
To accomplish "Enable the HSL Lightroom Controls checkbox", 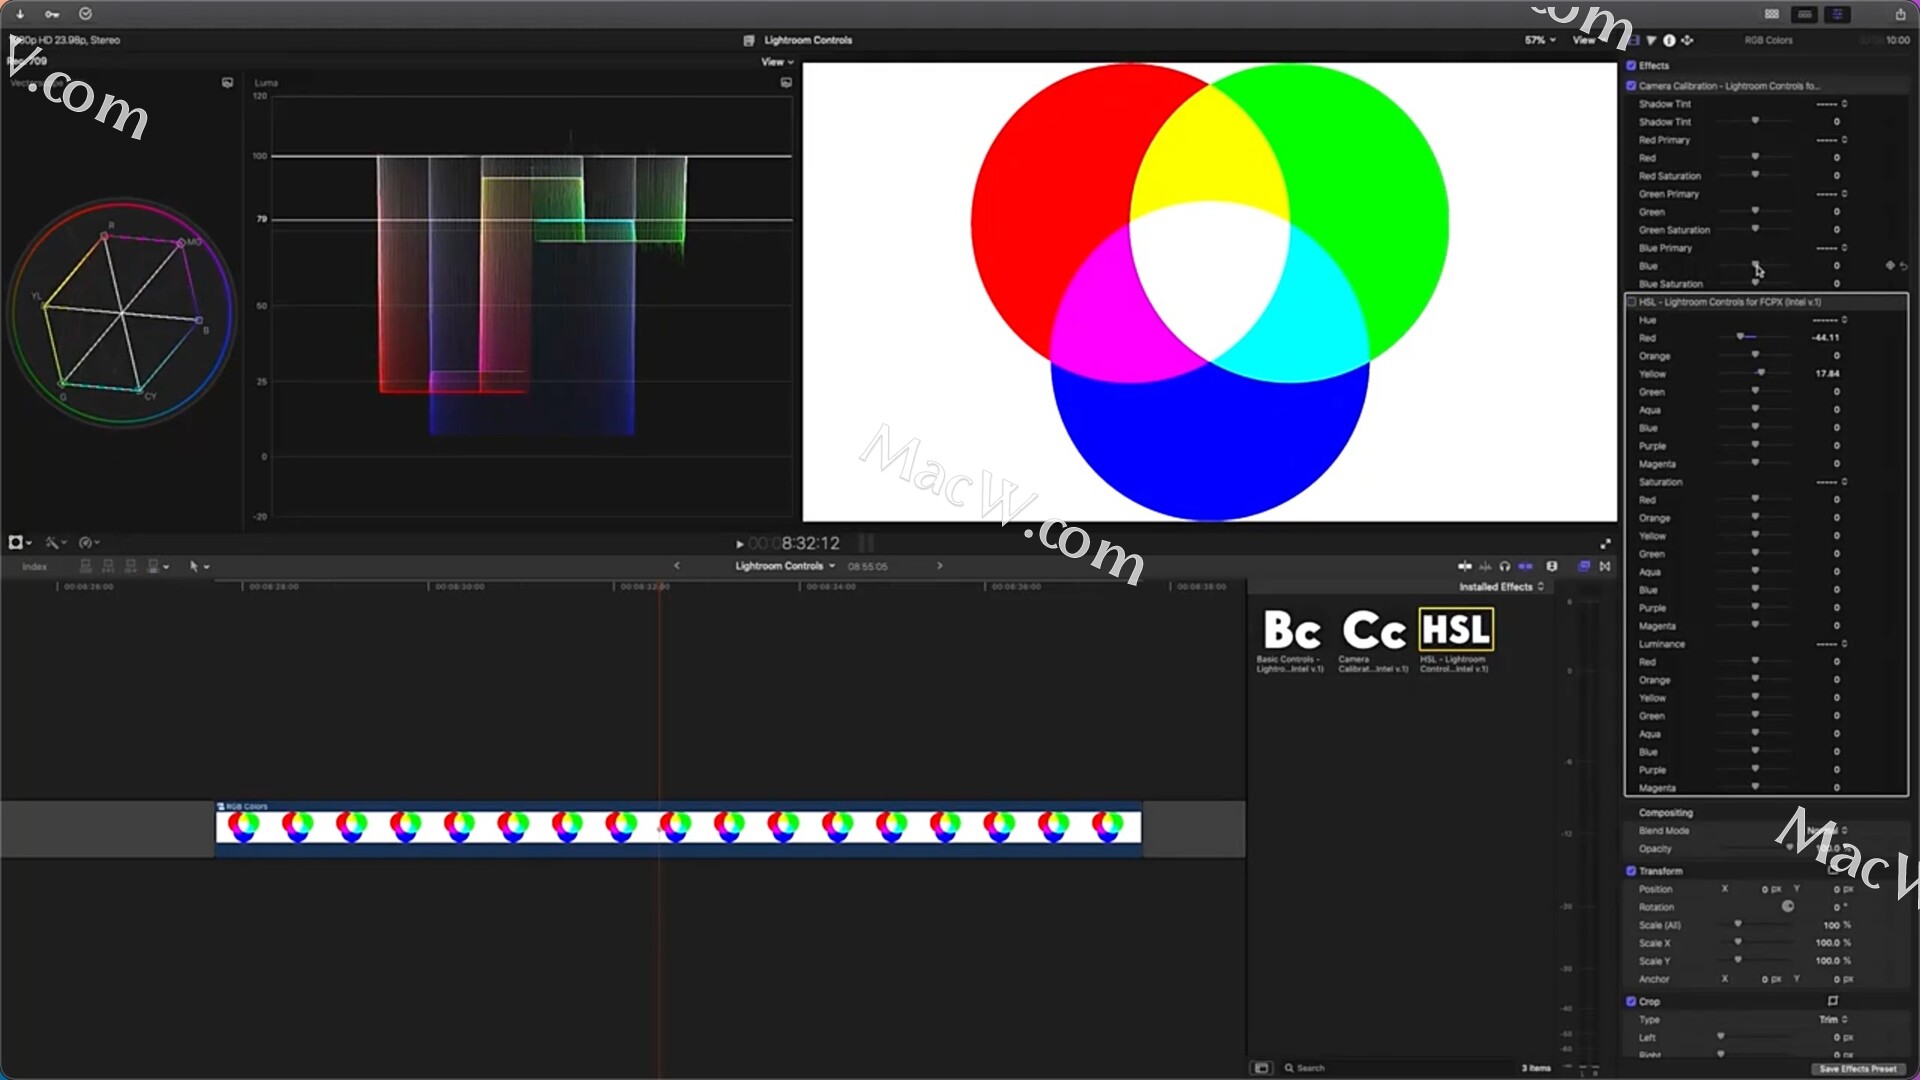I will pos(1631,302).
